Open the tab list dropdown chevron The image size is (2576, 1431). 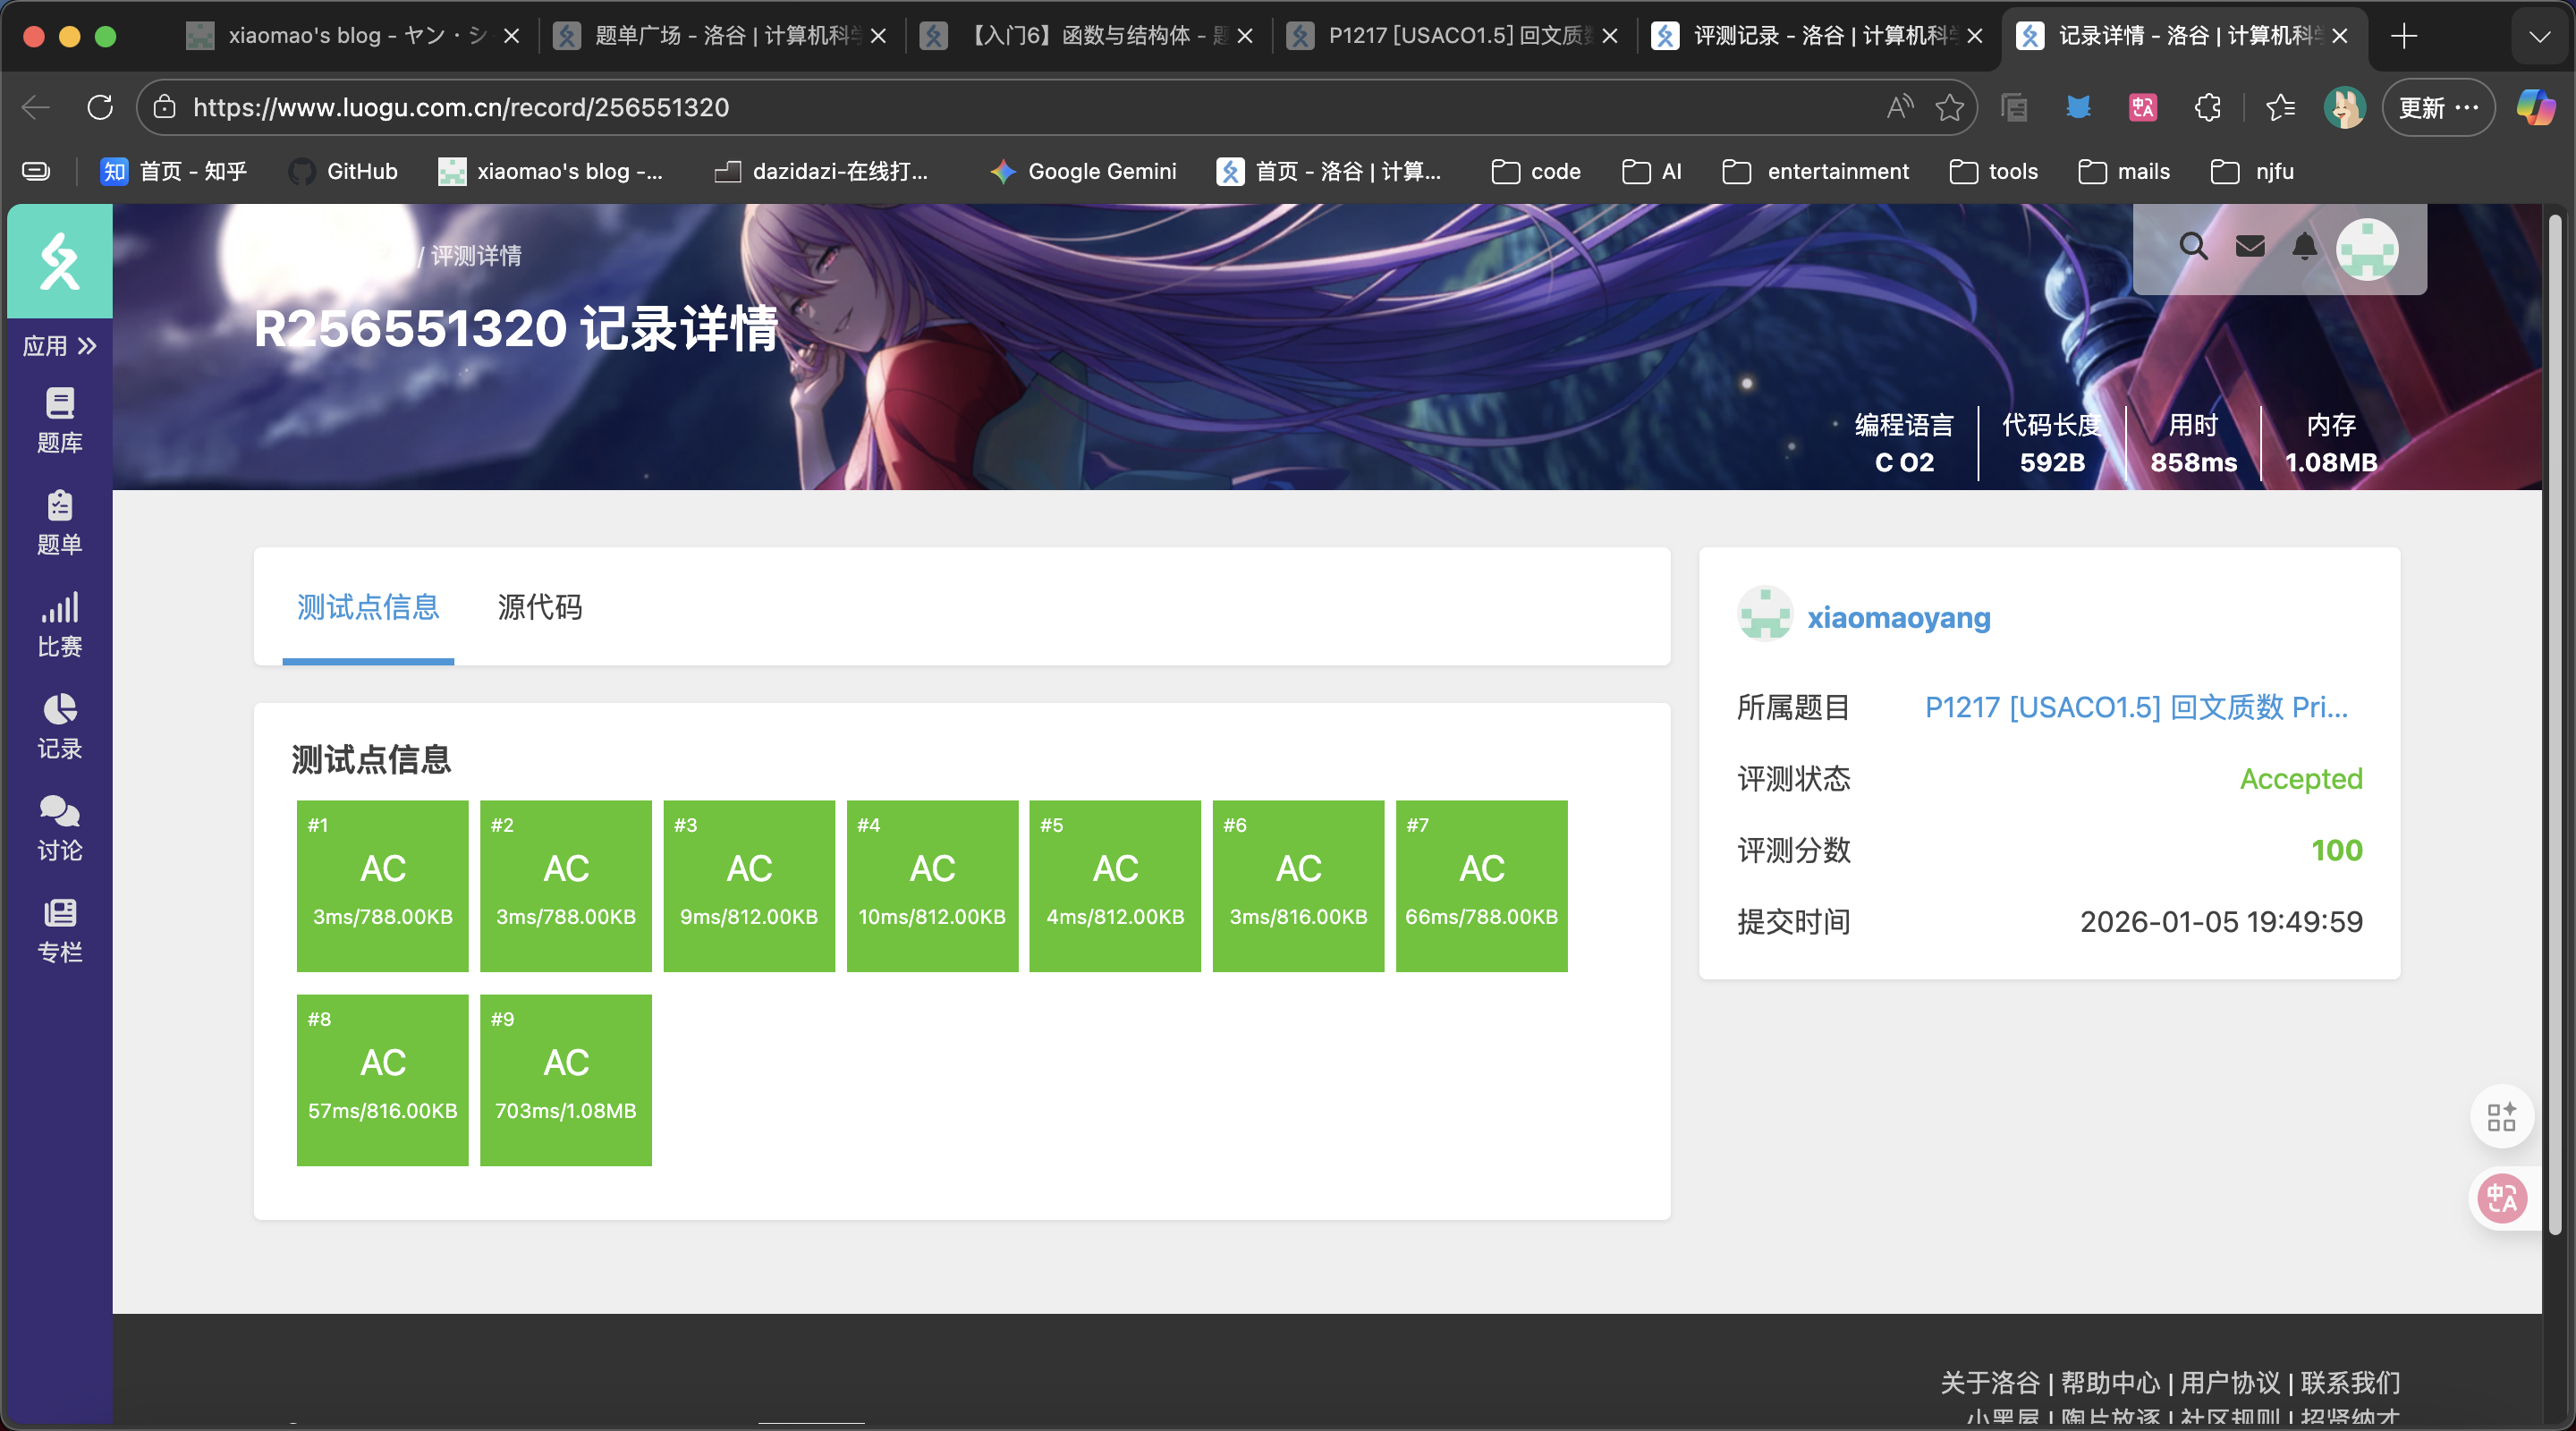point(2539,36)
